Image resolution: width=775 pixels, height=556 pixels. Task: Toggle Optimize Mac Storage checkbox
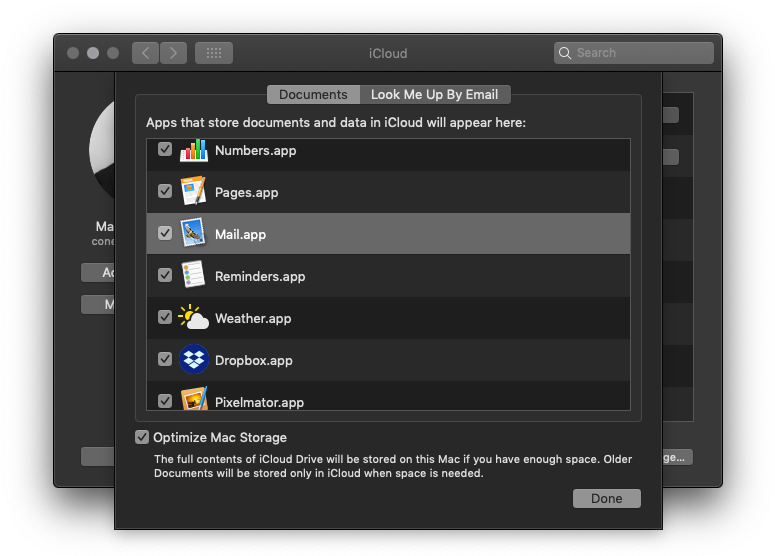click(x=142, y=437)
